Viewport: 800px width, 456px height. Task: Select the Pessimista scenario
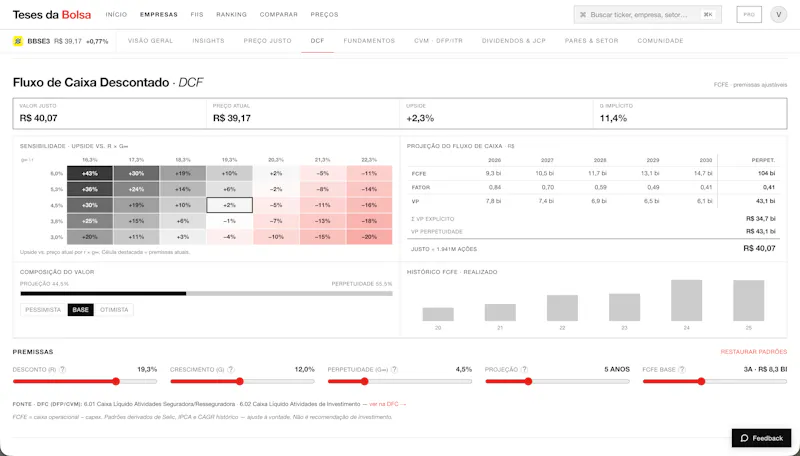[43, 310]
